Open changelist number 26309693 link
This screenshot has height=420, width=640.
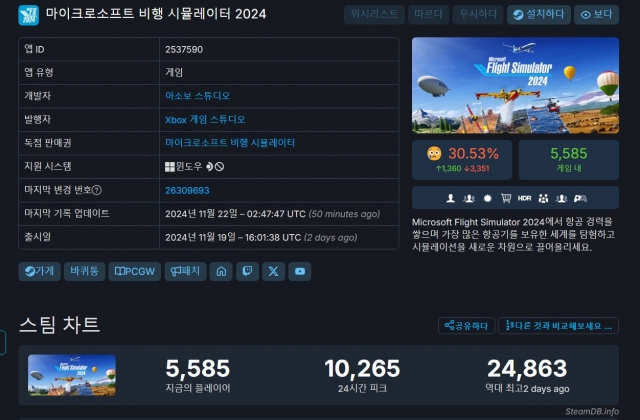tap(187, 191)
